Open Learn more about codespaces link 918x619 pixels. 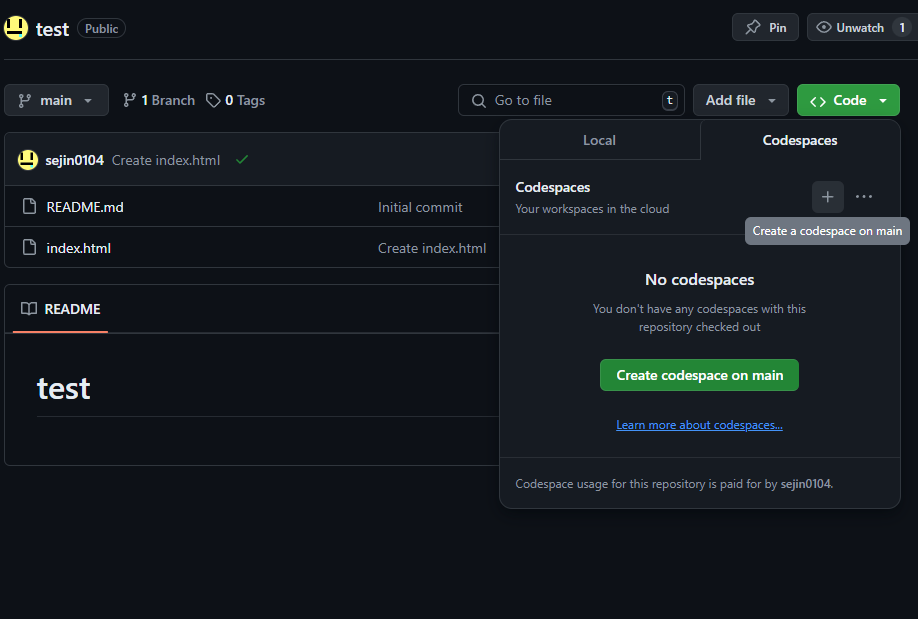point(699,425)
